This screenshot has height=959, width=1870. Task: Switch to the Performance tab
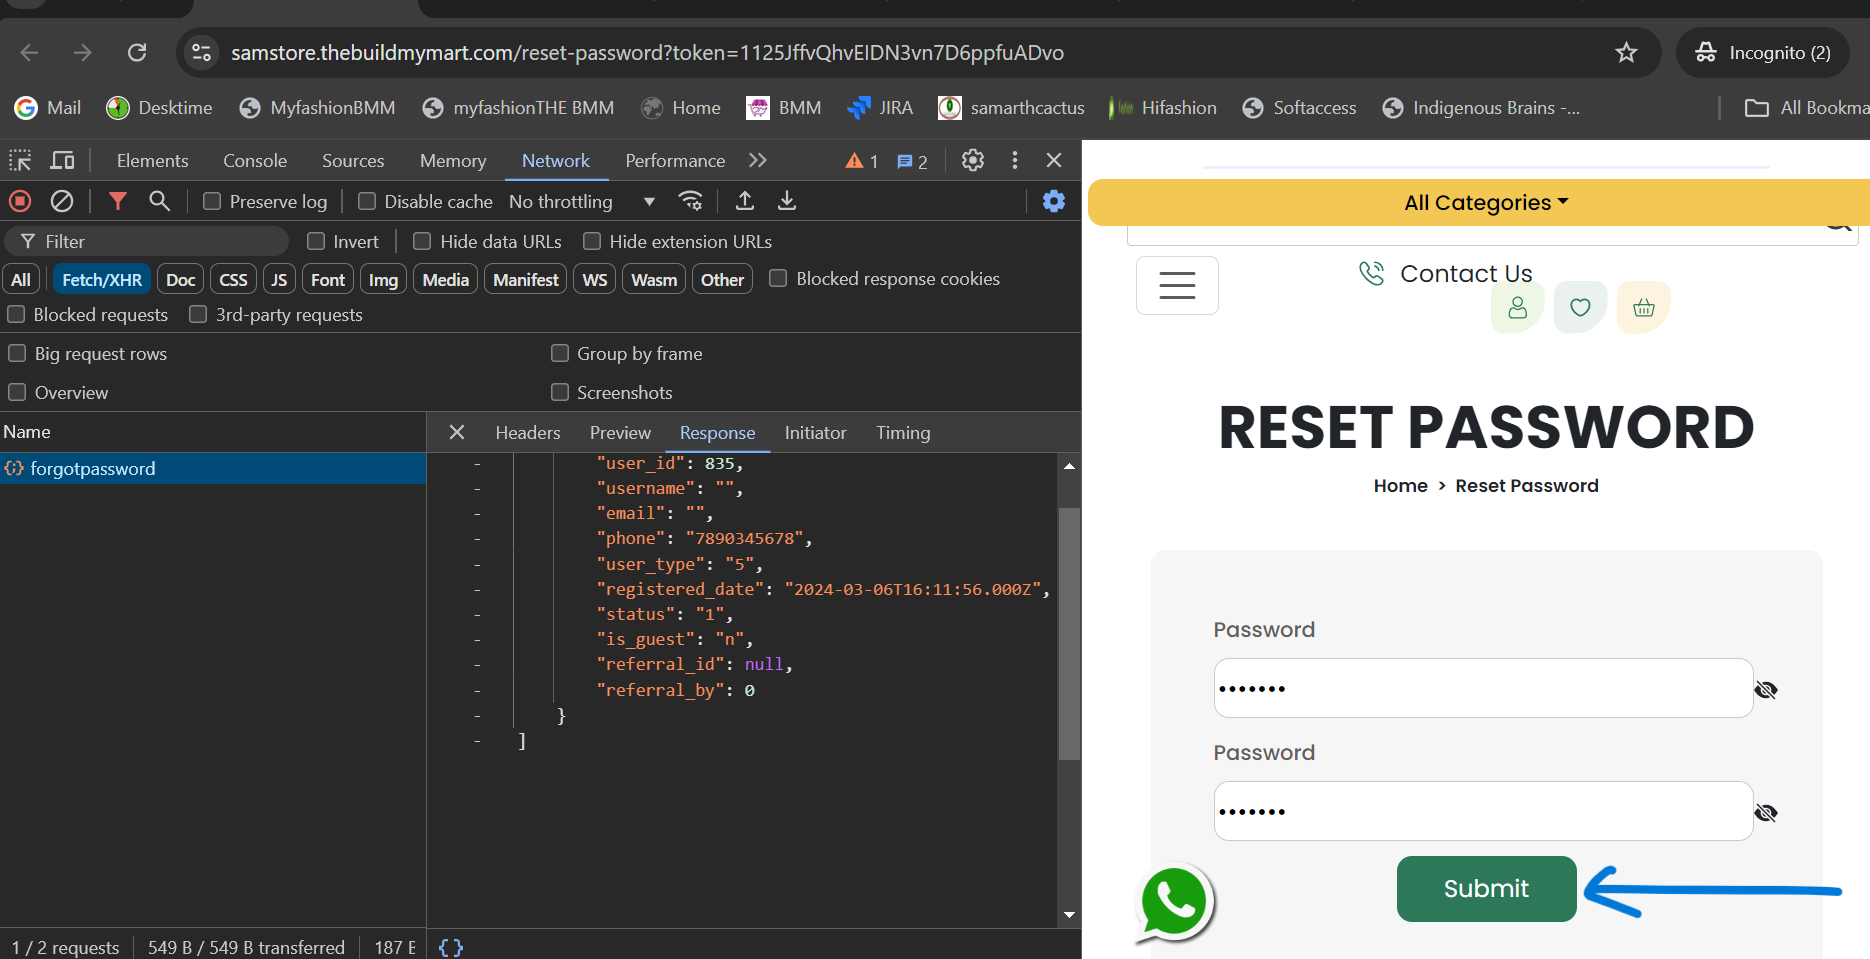(675, 161)
